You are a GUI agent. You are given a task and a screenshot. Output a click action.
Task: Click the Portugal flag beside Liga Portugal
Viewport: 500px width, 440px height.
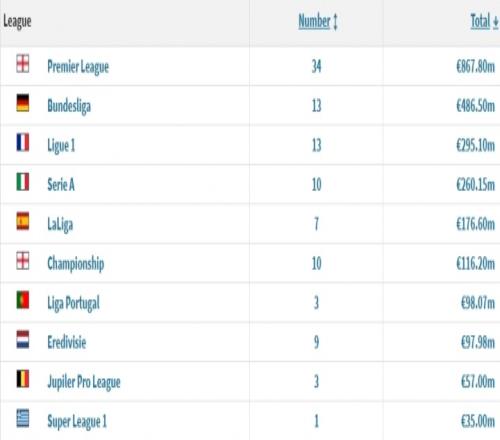click(x=23, y=300)
